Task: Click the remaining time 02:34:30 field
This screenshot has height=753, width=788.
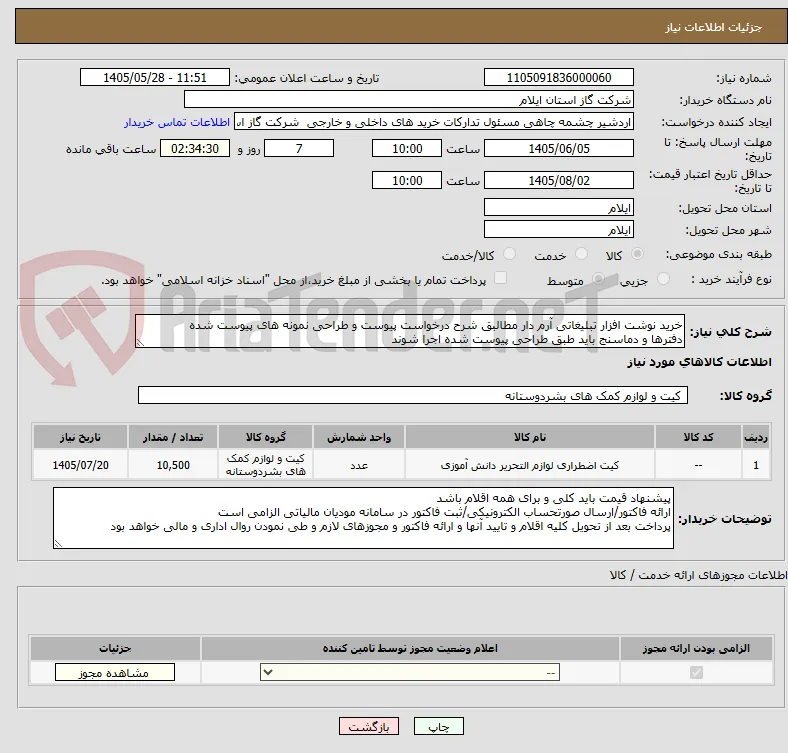Action: (x=195, y=149)
